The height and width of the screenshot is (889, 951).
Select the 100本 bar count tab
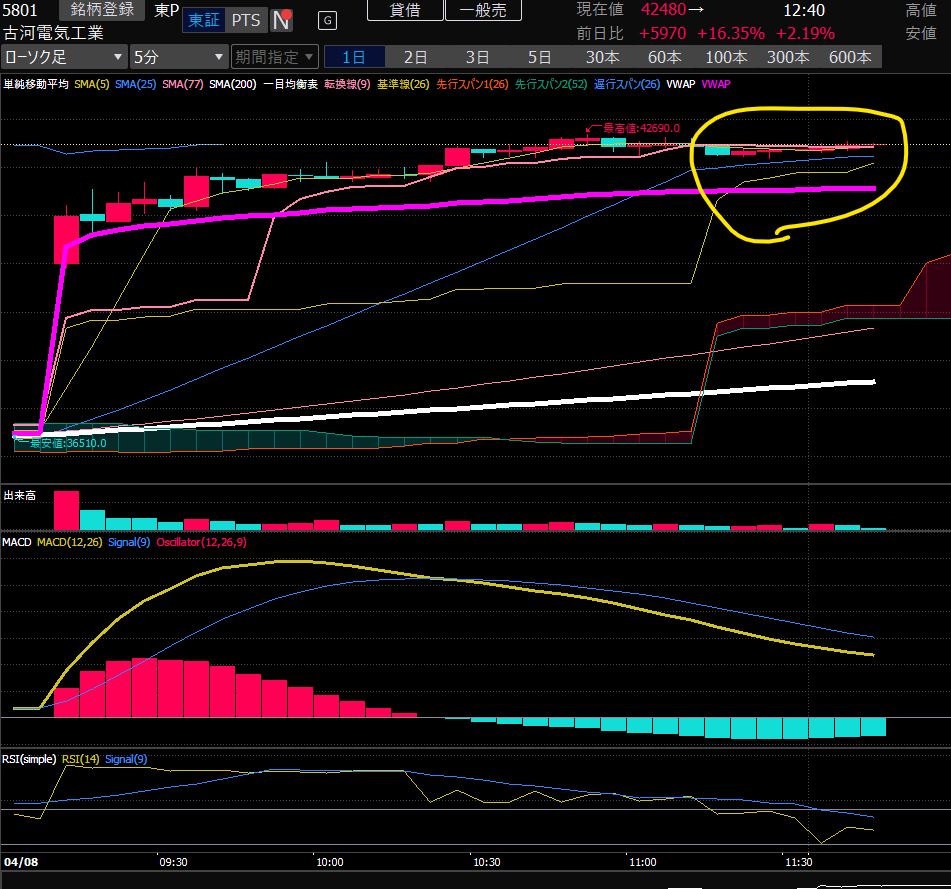[726, 56]
